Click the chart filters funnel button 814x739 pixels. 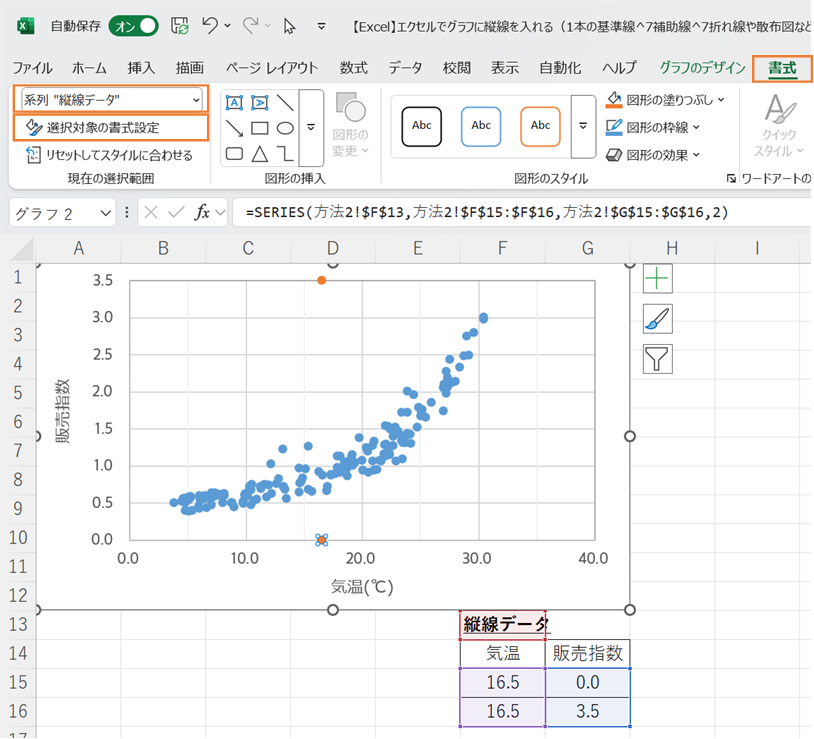pos(657,359)
